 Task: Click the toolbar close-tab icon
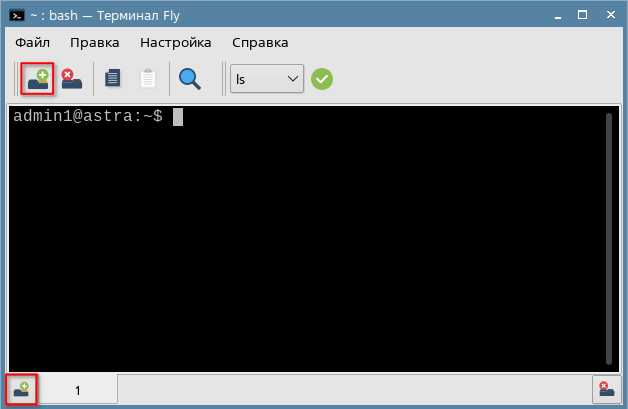(x=71, y=78)
